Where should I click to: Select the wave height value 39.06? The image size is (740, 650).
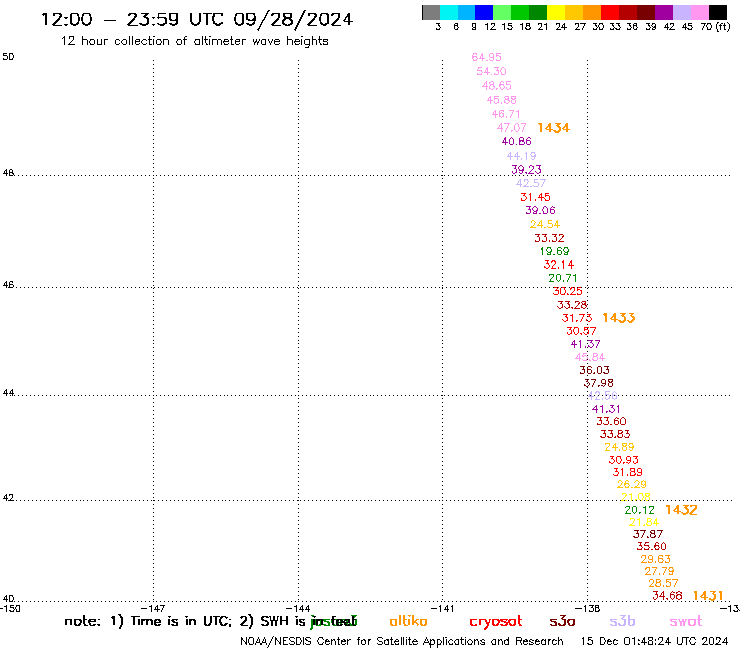click(x=540, y=210)
